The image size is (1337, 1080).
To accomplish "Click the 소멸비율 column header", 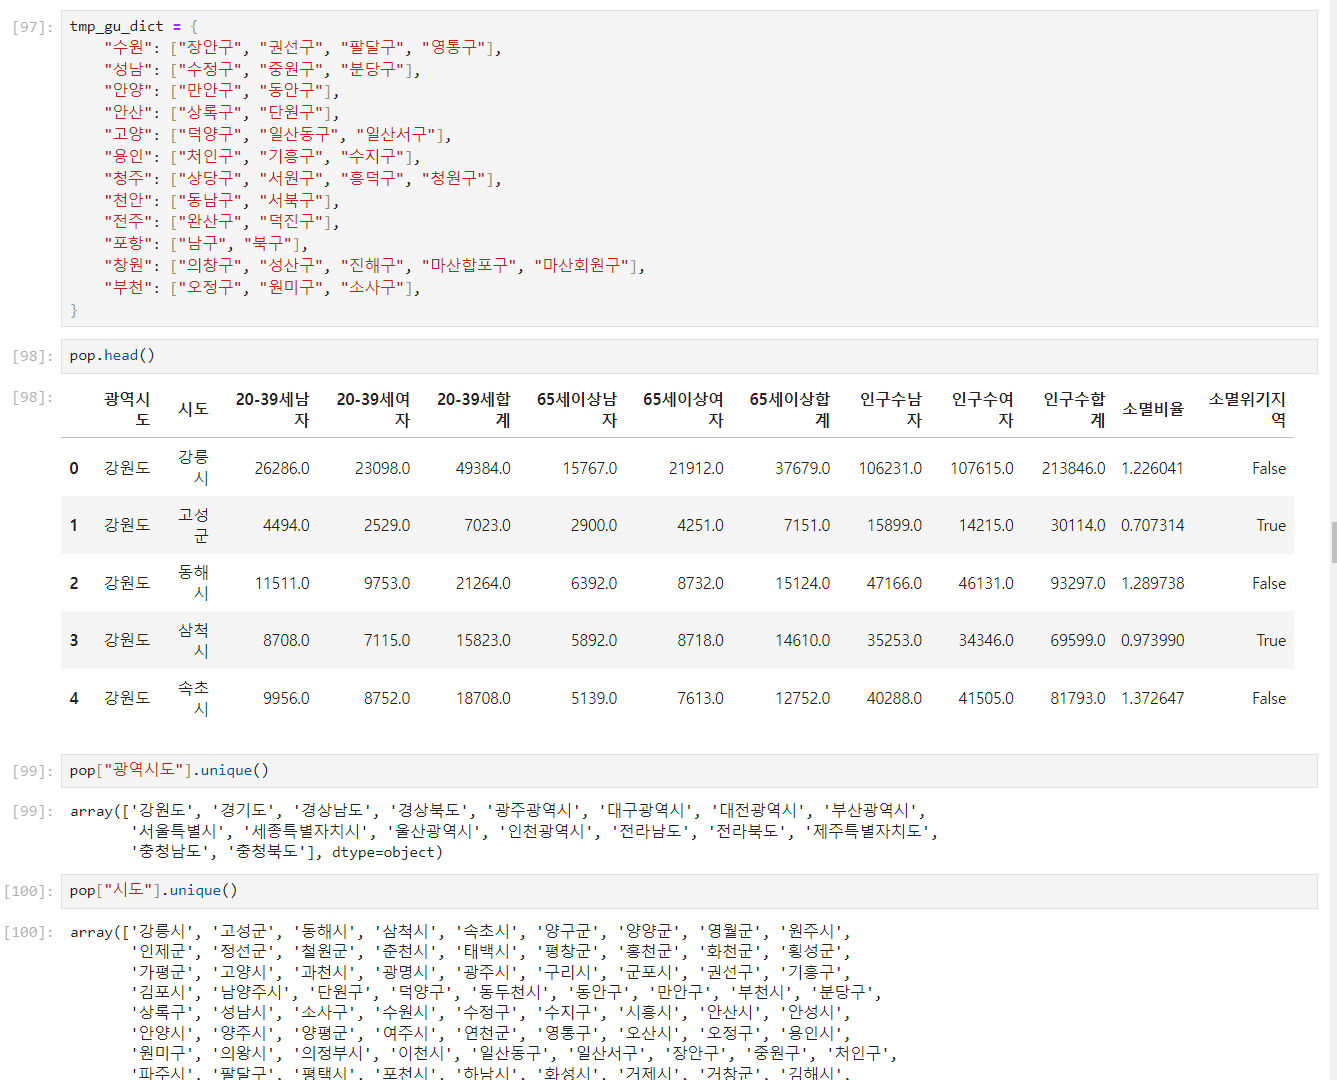I will click(1153, 409).
